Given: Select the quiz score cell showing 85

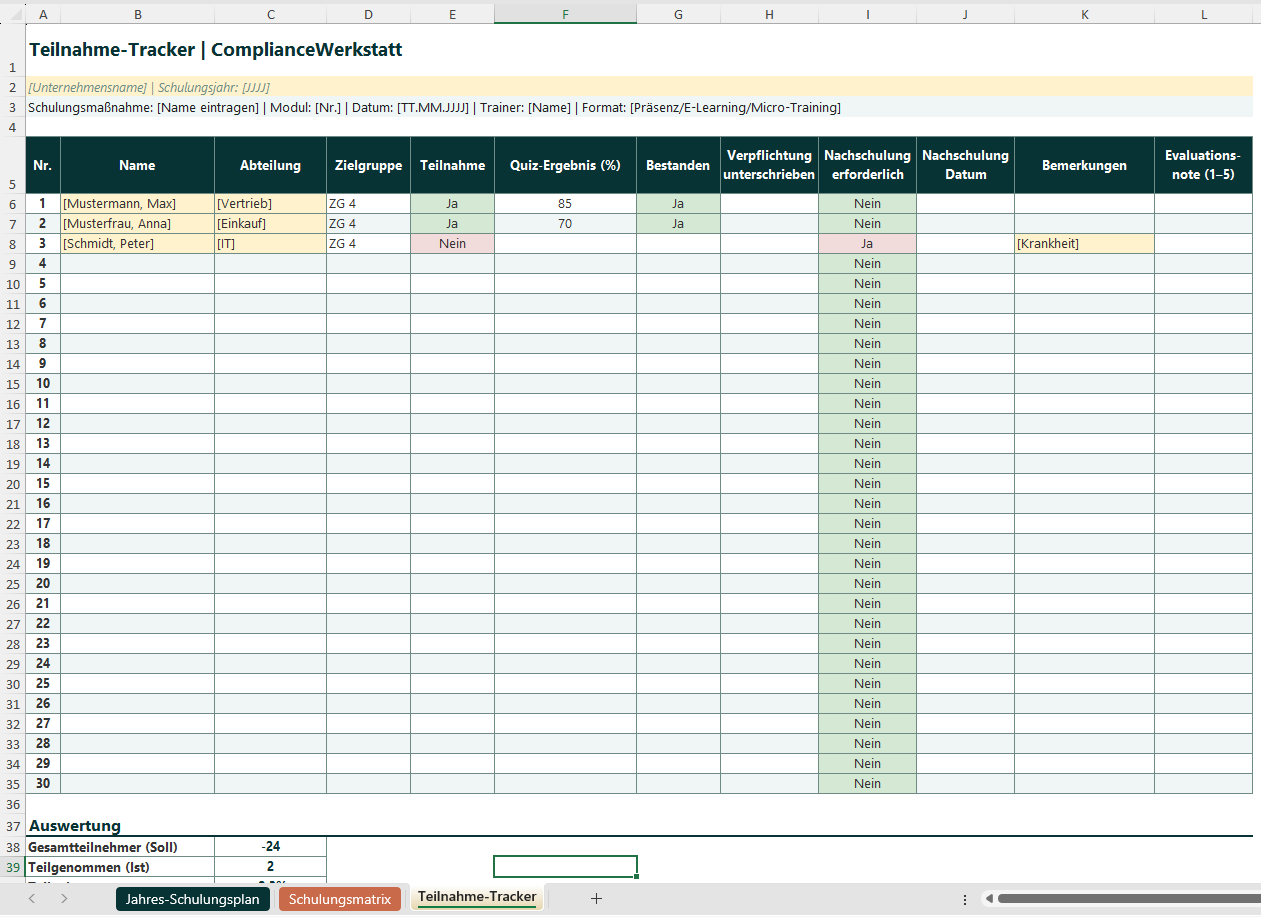Looking at the screenshot, I should click(565, 203).
